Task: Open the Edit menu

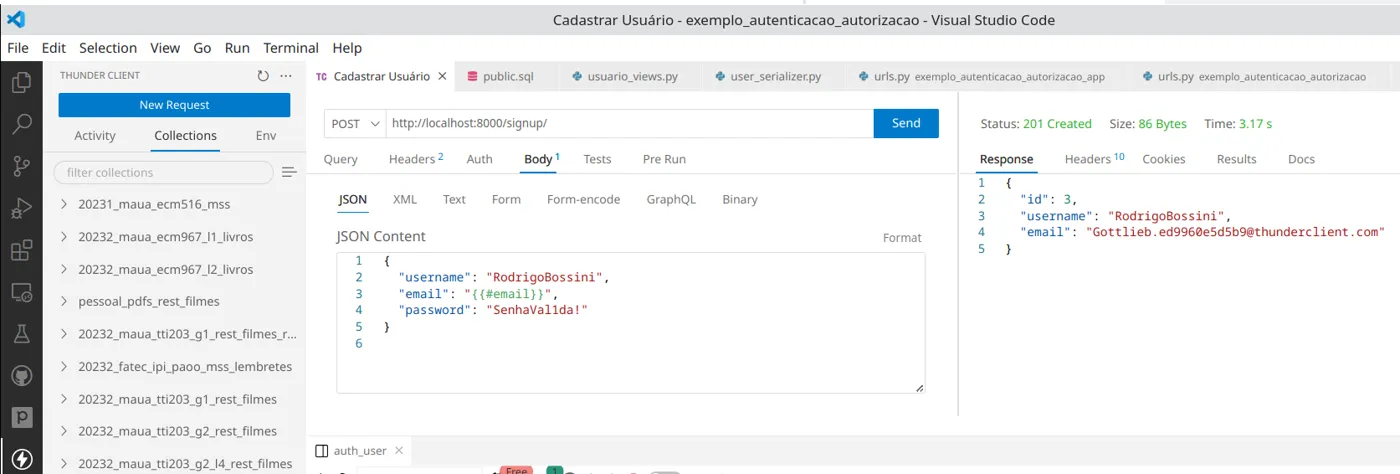Action: [54, 48]
